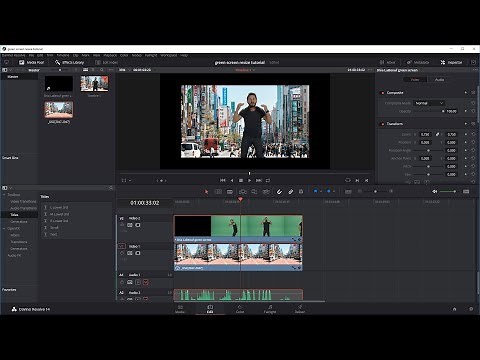Click the Mute button on Audio 1
The width and height of the screenshot is (480, 360).
click(x=146, y=283)
